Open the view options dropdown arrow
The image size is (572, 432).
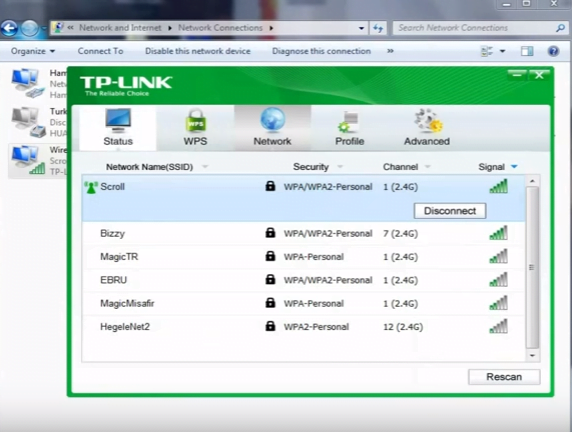coord(502,51)
